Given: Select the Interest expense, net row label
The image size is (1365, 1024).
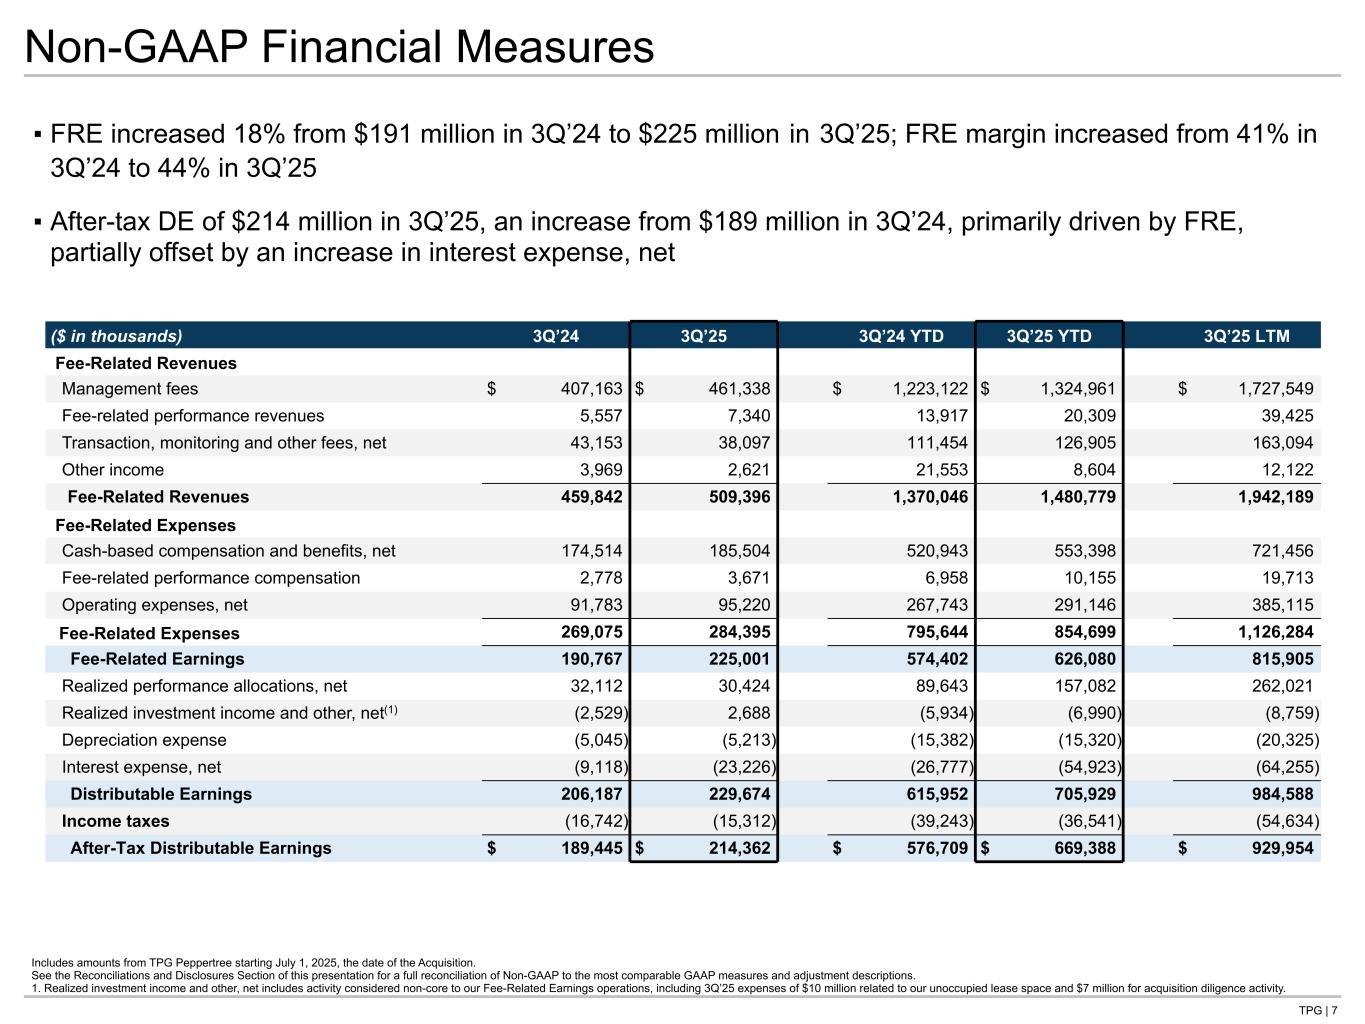Looking at the screenshot, I should point(141,767).
